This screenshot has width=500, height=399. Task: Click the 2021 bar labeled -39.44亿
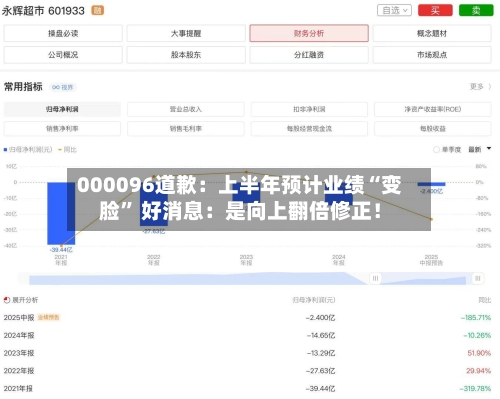(61, 213)
